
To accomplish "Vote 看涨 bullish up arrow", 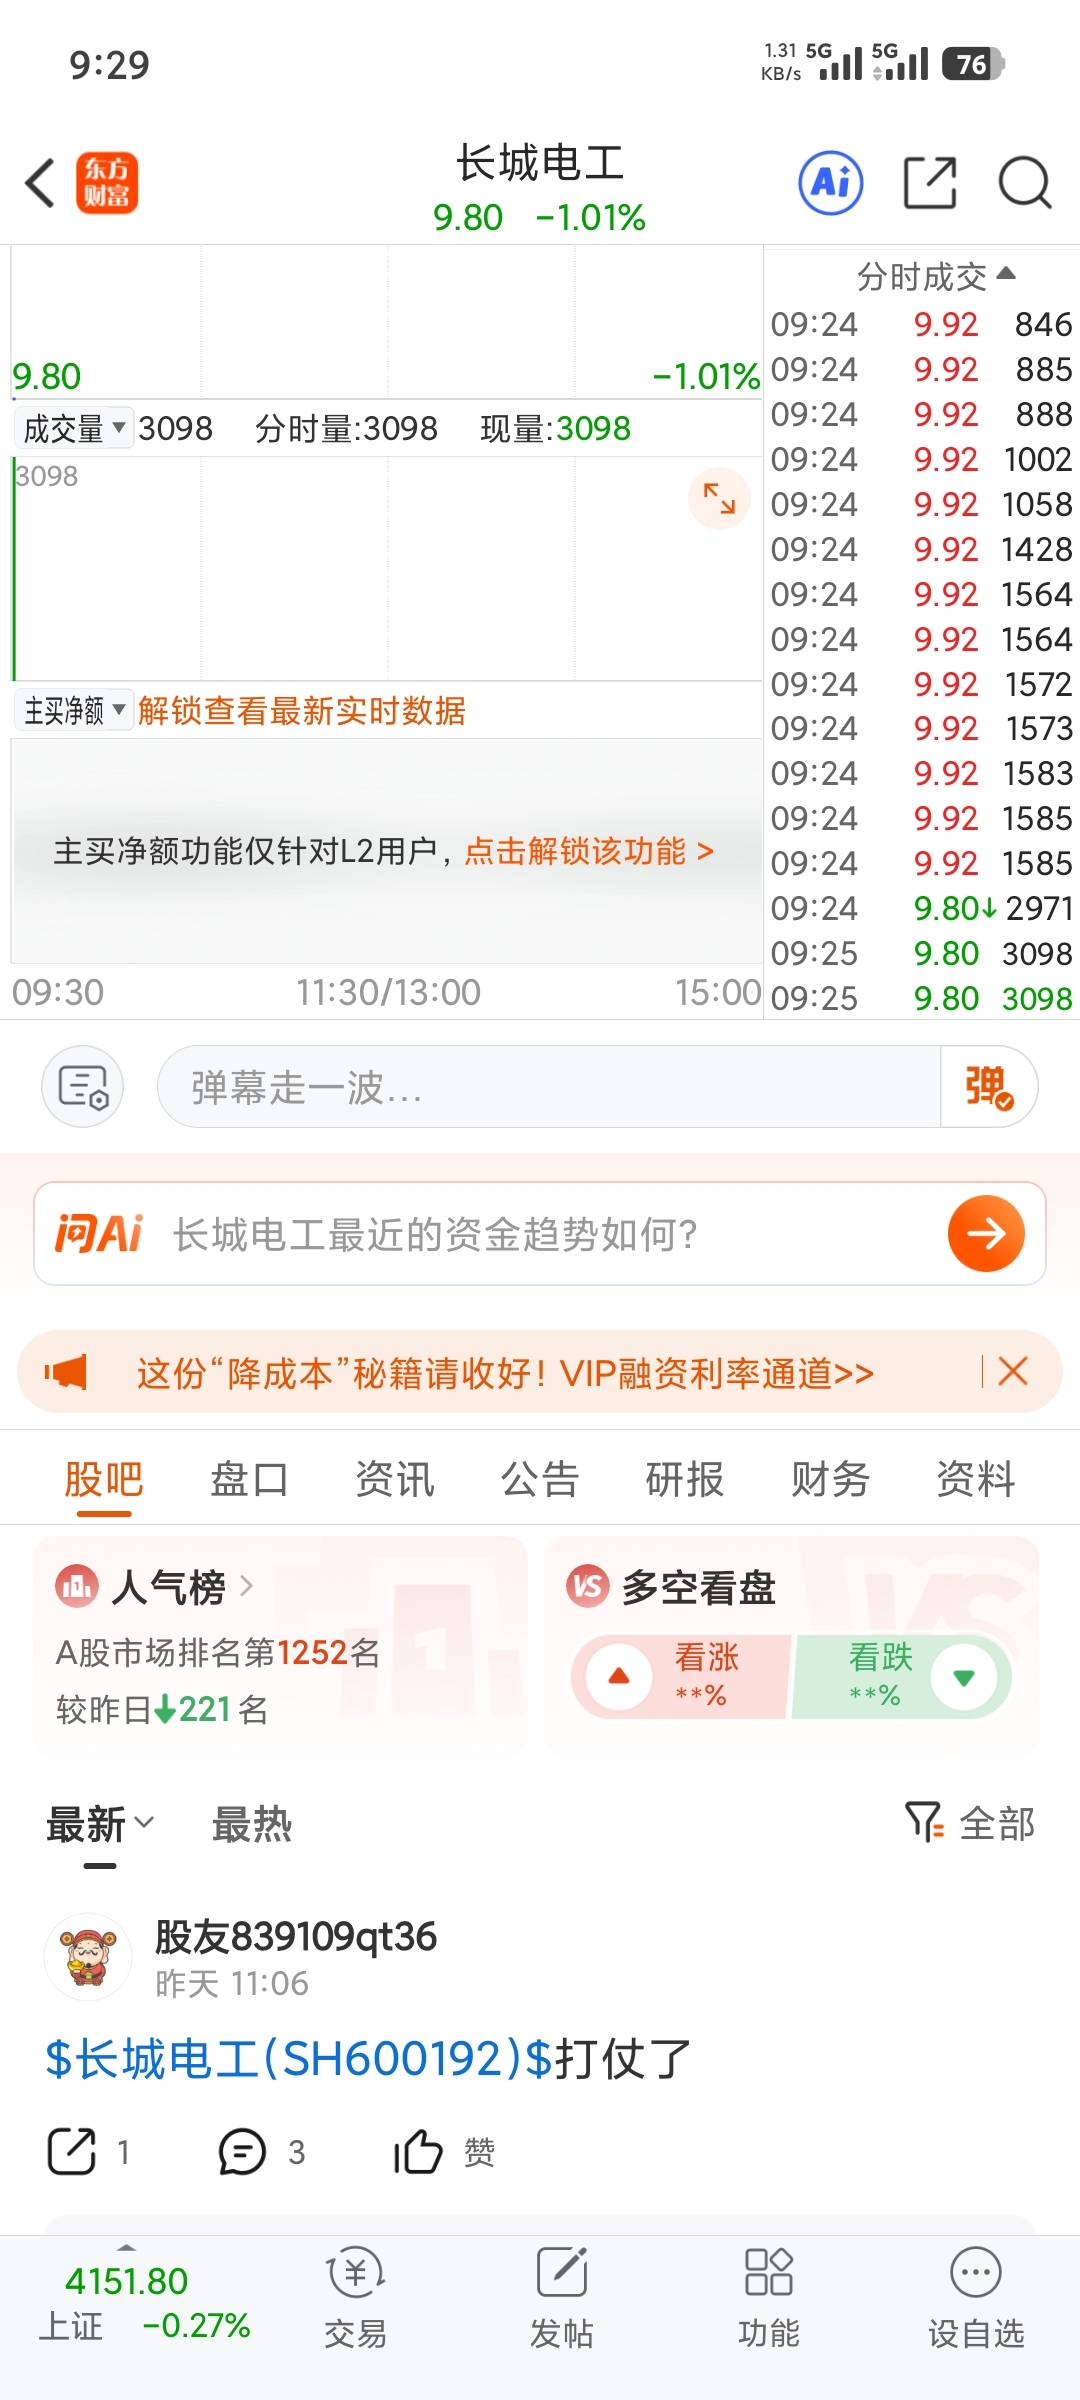I will (619, 1677).
